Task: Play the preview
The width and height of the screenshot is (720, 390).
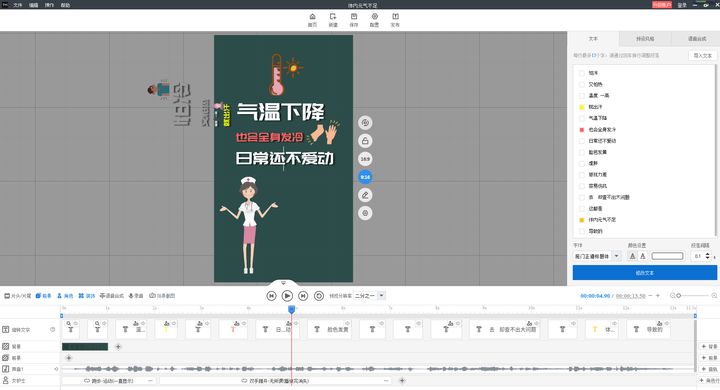Action: [287, 296]
